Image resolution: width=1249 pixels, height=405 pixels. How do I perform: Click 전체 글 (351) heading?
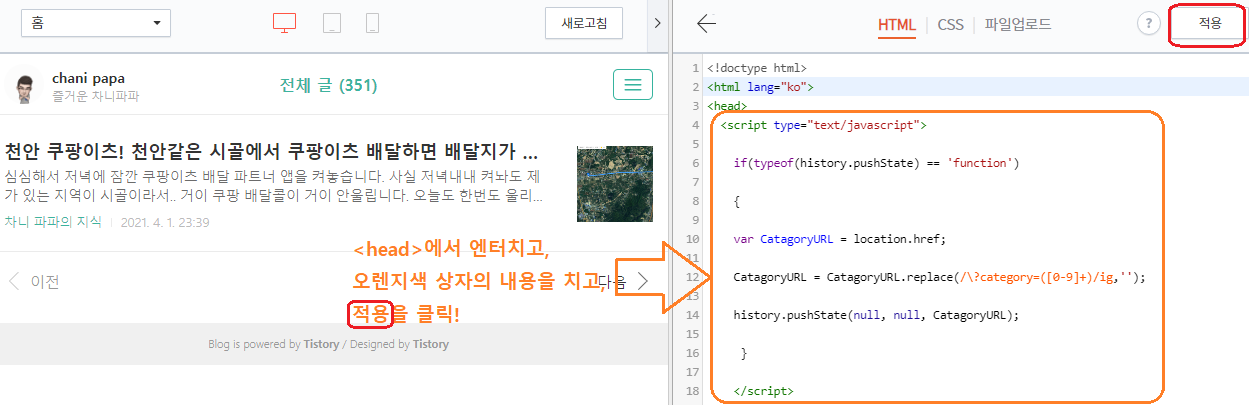tap(328, 85)
